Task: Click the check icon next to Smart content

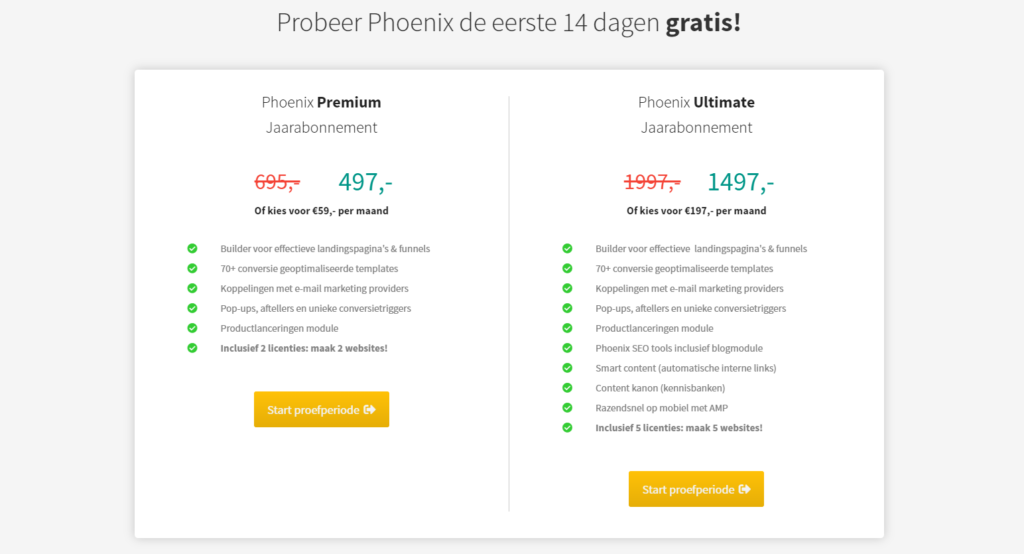Action: tap(567, 368)
